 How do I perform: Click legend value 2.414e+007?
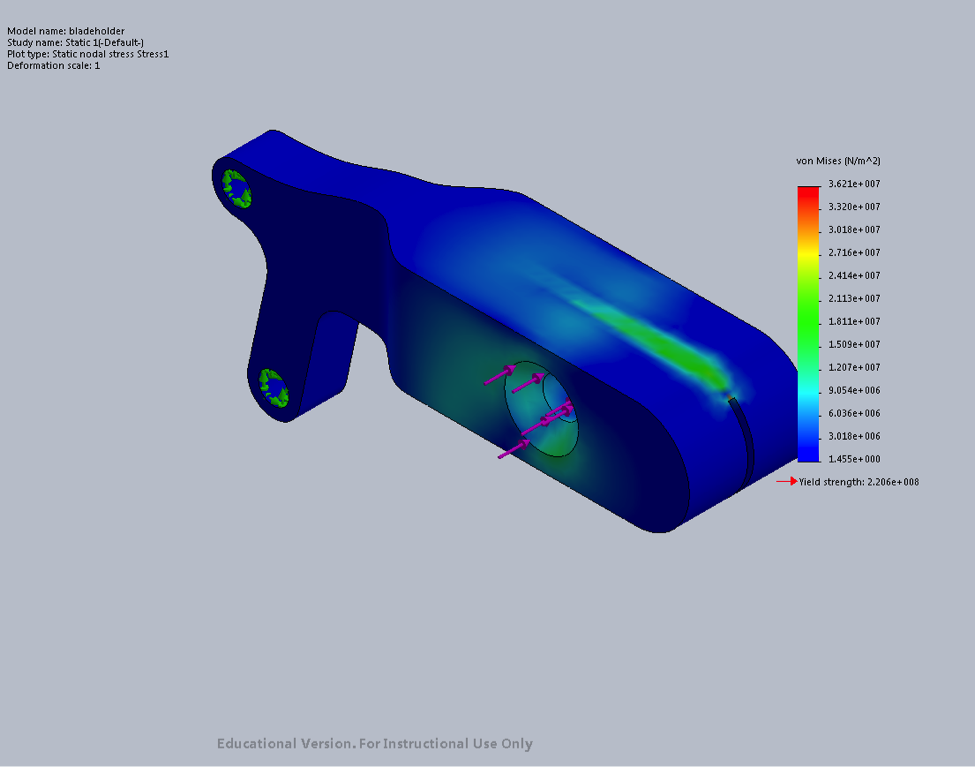pos(854,276)
